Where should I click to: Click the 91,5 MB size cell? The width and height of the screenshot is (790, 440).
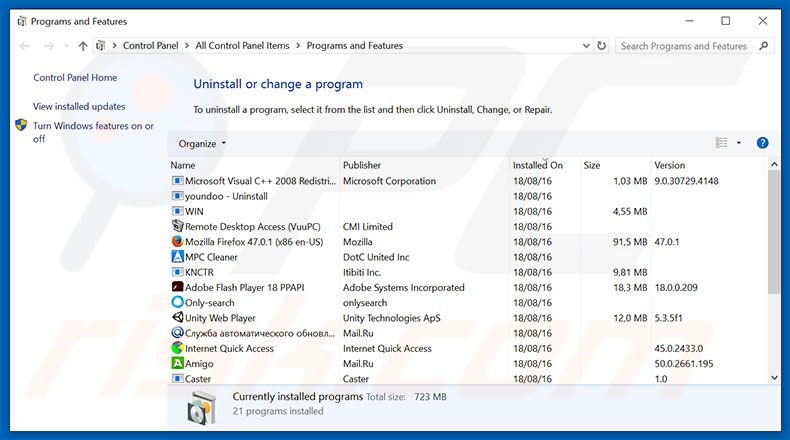tap(630, 242)
